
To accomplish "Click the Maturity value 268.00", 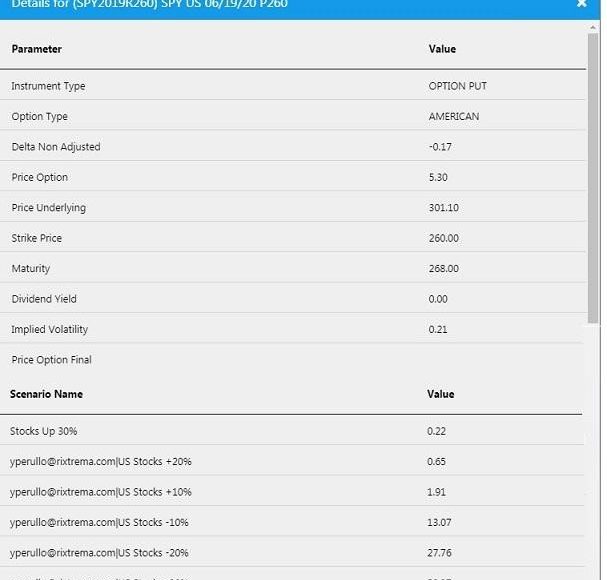I will tap(443, 269).
